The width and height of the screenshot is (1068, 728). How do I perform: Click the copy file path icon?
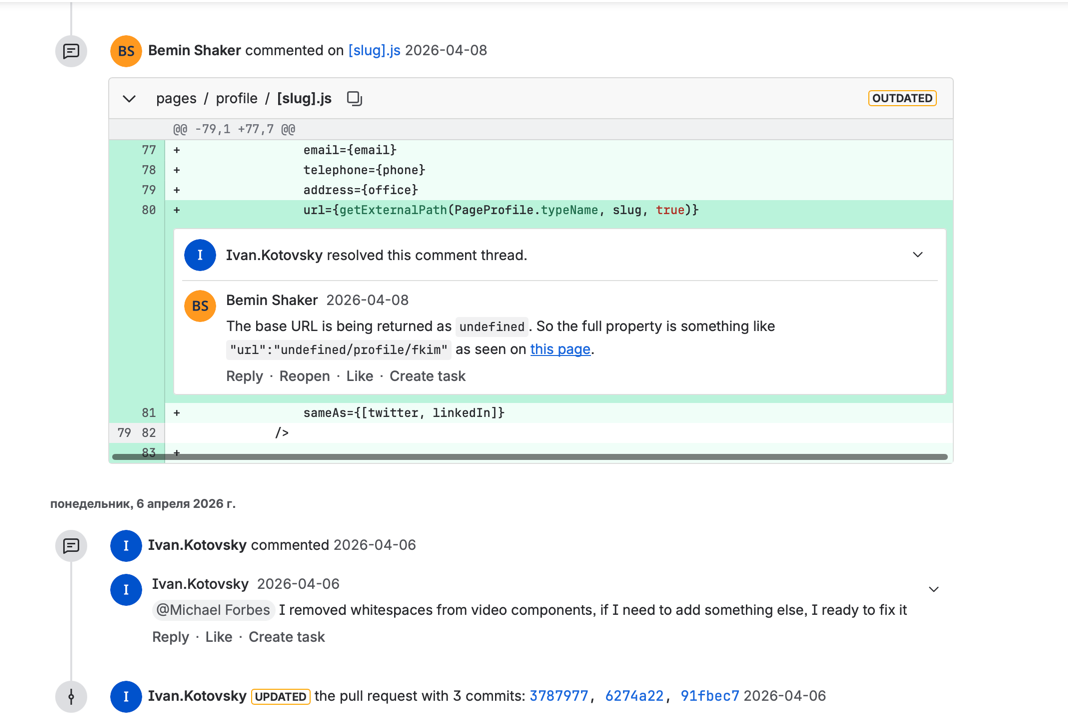point(354,98)
